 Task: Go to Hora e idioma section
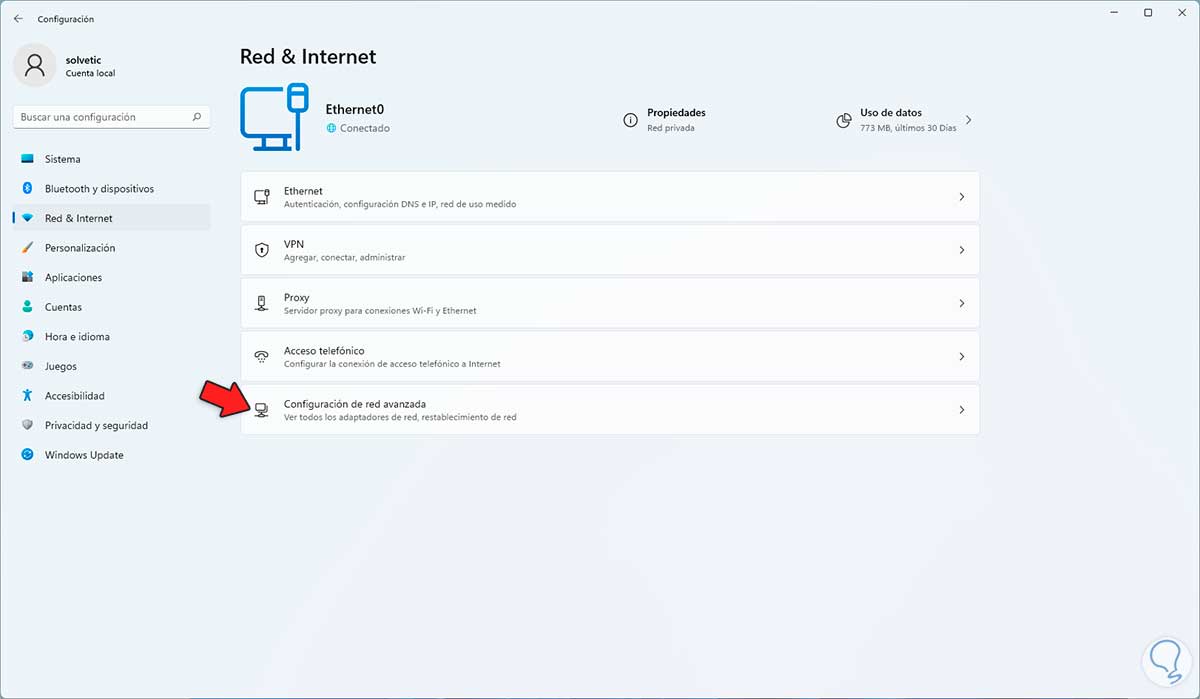pyautogui.click(x=112, y=337)
